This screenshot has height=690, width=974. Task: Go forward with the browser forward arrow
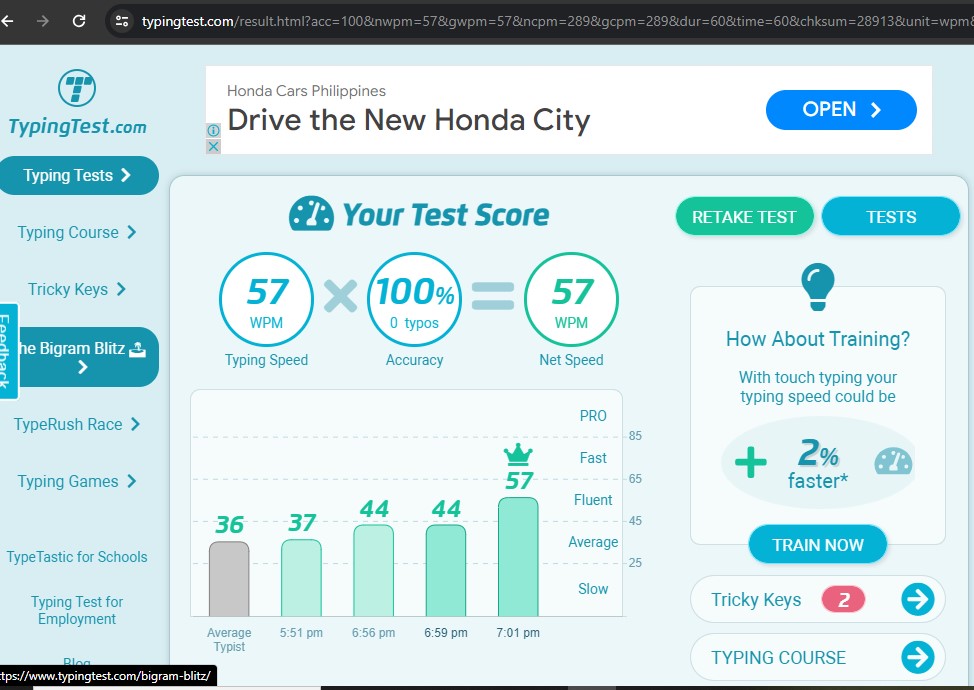42,21
